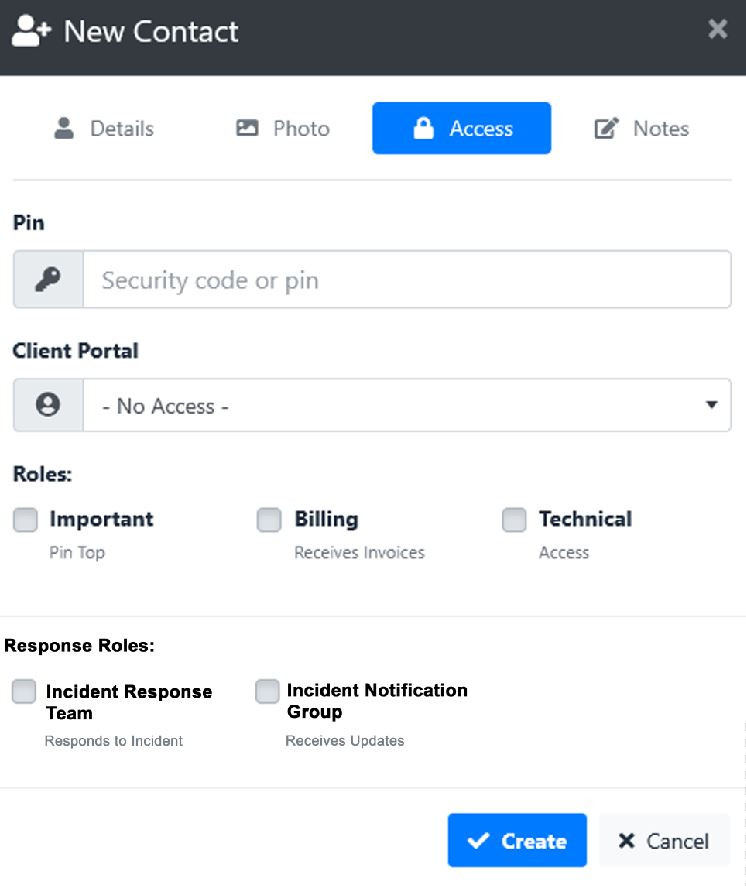Select Incident Notification Group checkbox
This screenshot has height=886, width=746.
(267, 691)
